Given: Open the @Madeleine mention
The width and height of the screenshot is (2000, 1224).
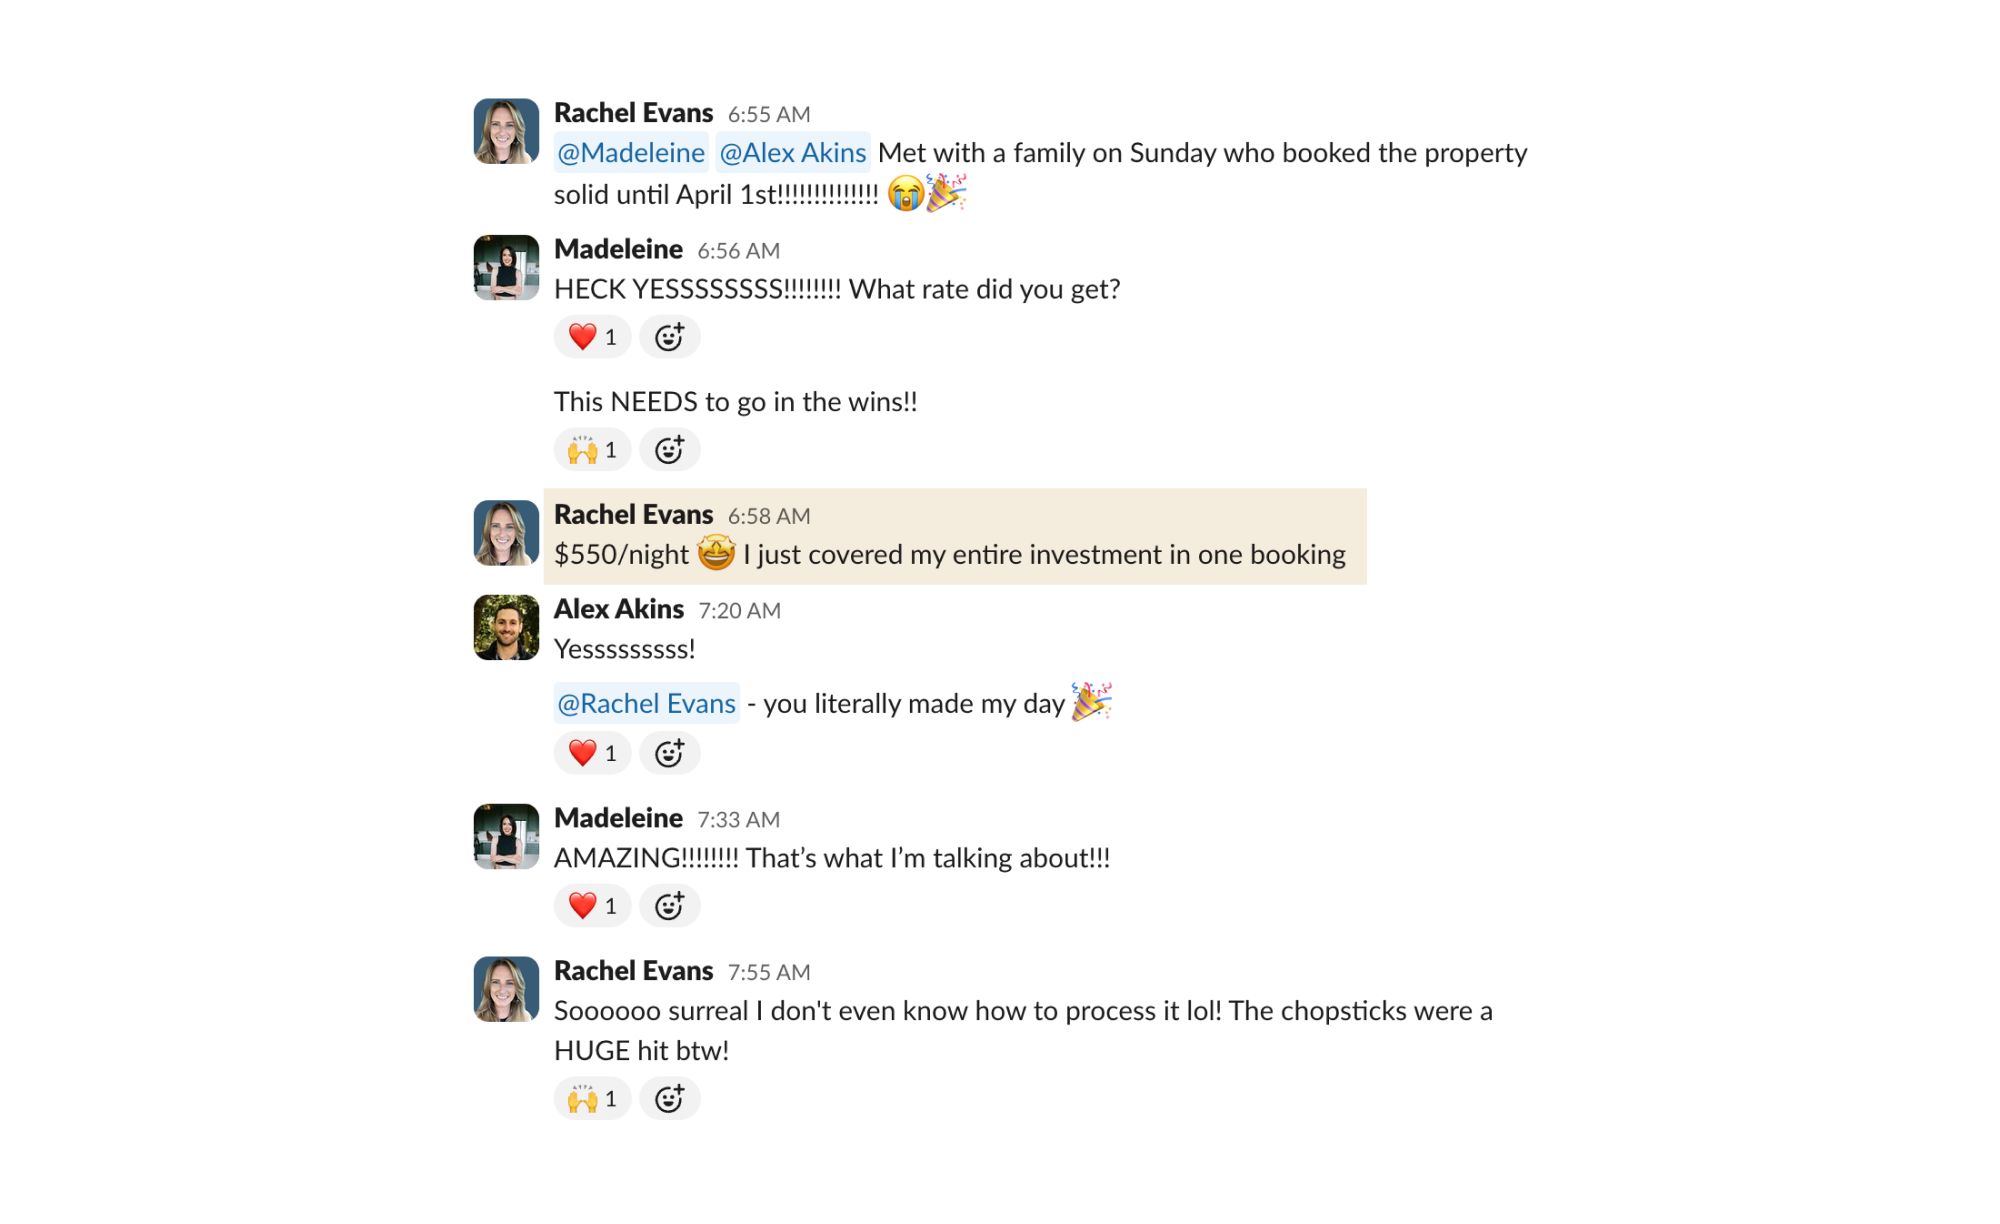Looking at the screenshot, I should tap(631, 153).
